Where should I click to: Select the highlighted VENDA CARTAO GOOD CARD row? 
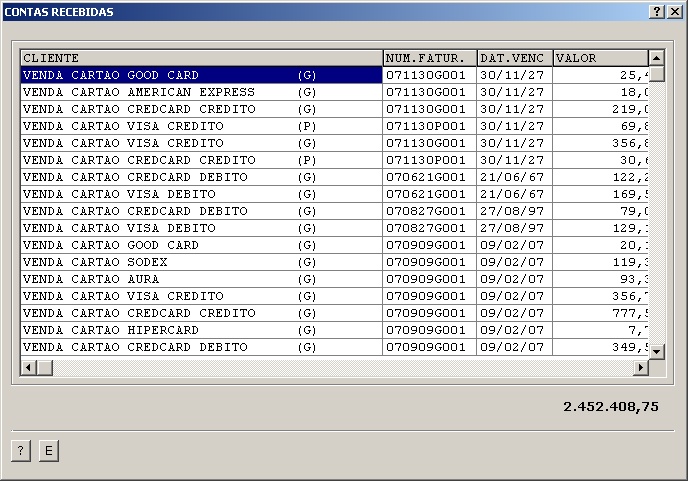(x=334, y=75)
